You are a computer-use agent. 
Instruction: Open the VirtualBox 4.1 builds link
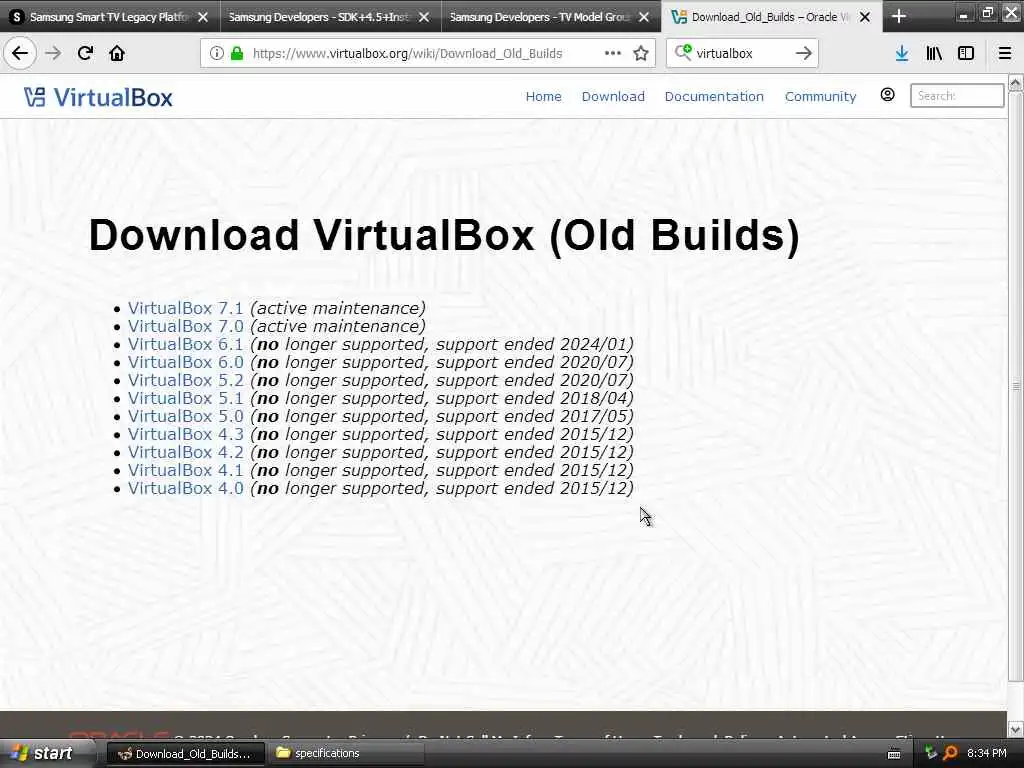[185, 470]
